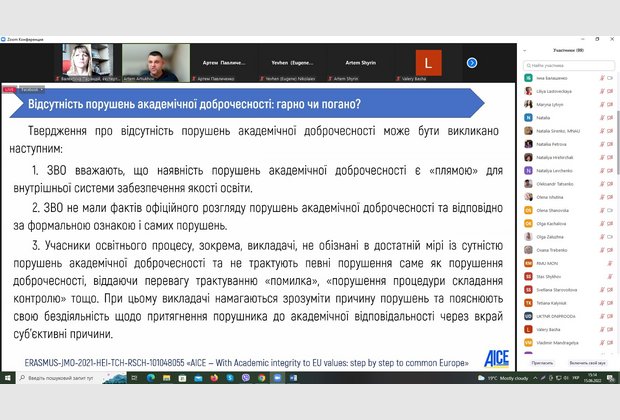Screen dimensions: 620x420
Task: Click the Пригласить invite button
Action: click(542, 363)
